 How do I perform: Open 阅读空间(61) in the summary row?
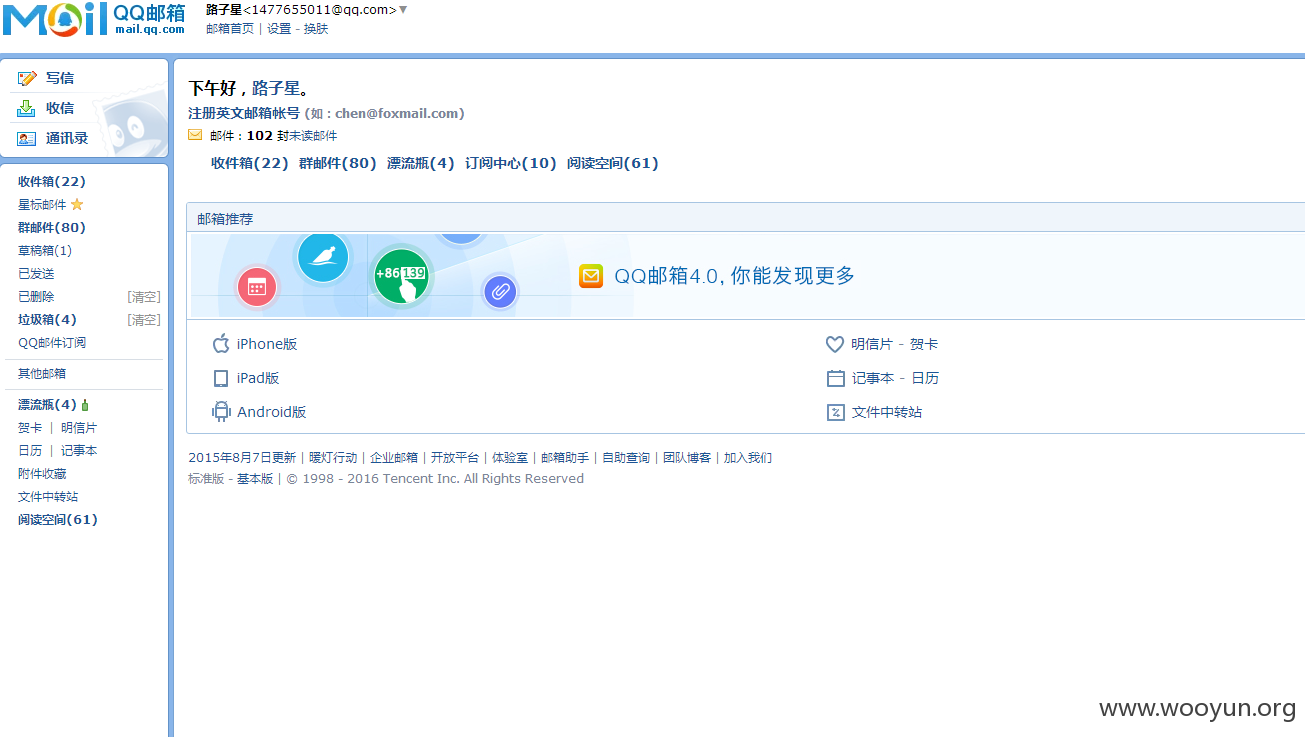click(613, 163)
